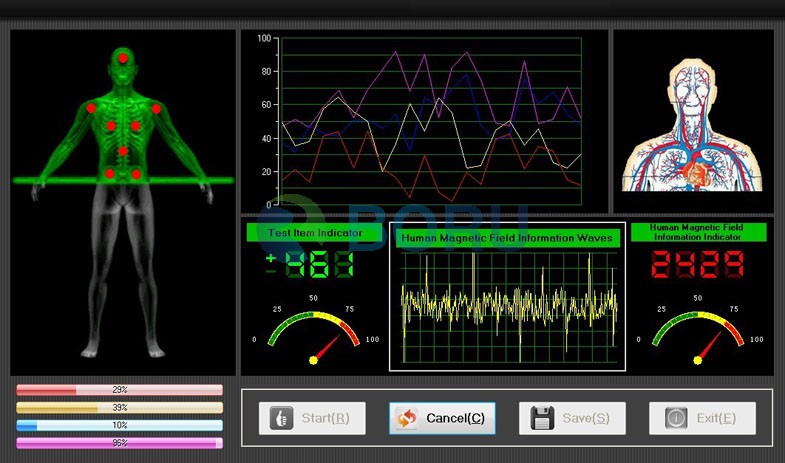Click the right gauge under the magnetic field indicator

(698, 335)
